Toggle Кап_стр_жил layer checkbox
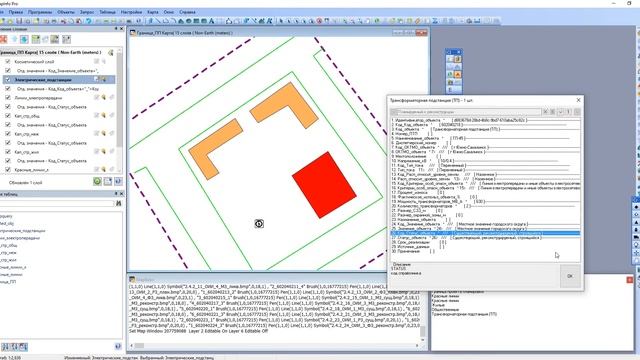640x360 pixels. point(8,151)
